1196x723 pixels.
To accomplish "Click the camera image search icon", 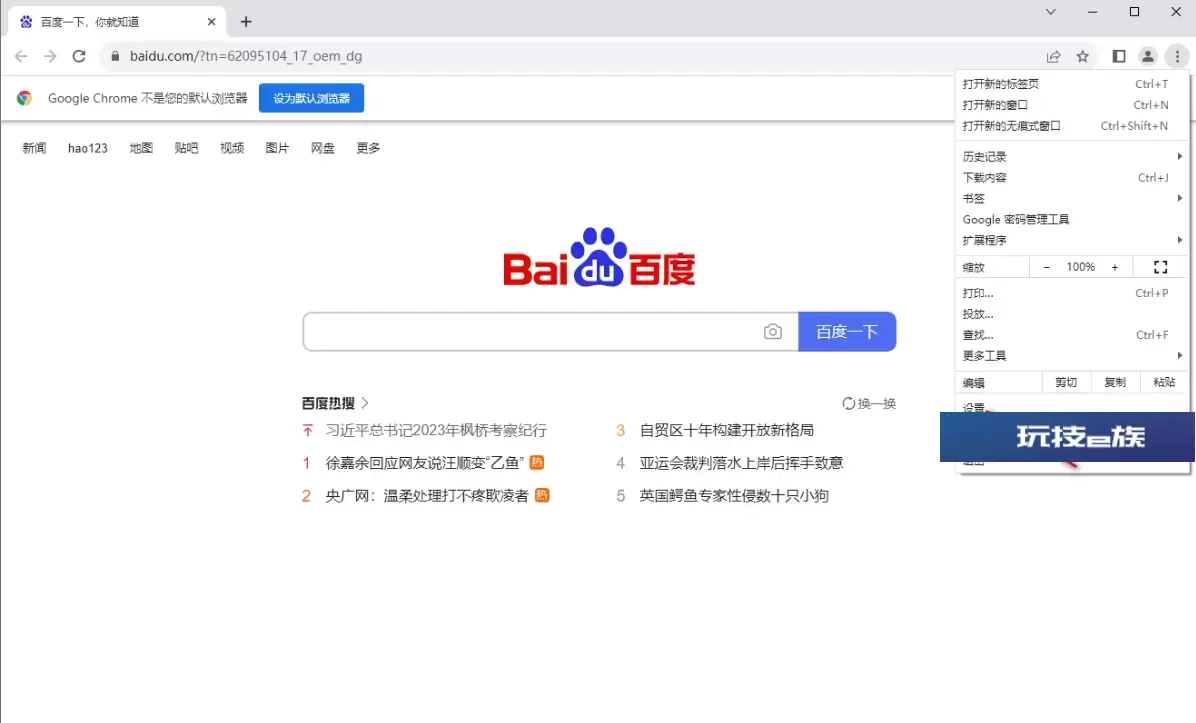I will 773,332.
